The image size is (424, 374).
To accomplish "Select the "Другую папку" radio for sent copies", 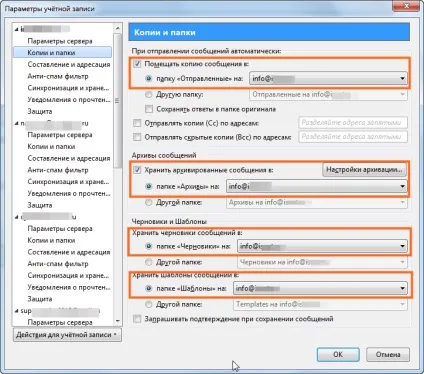I will coord(149,94).
